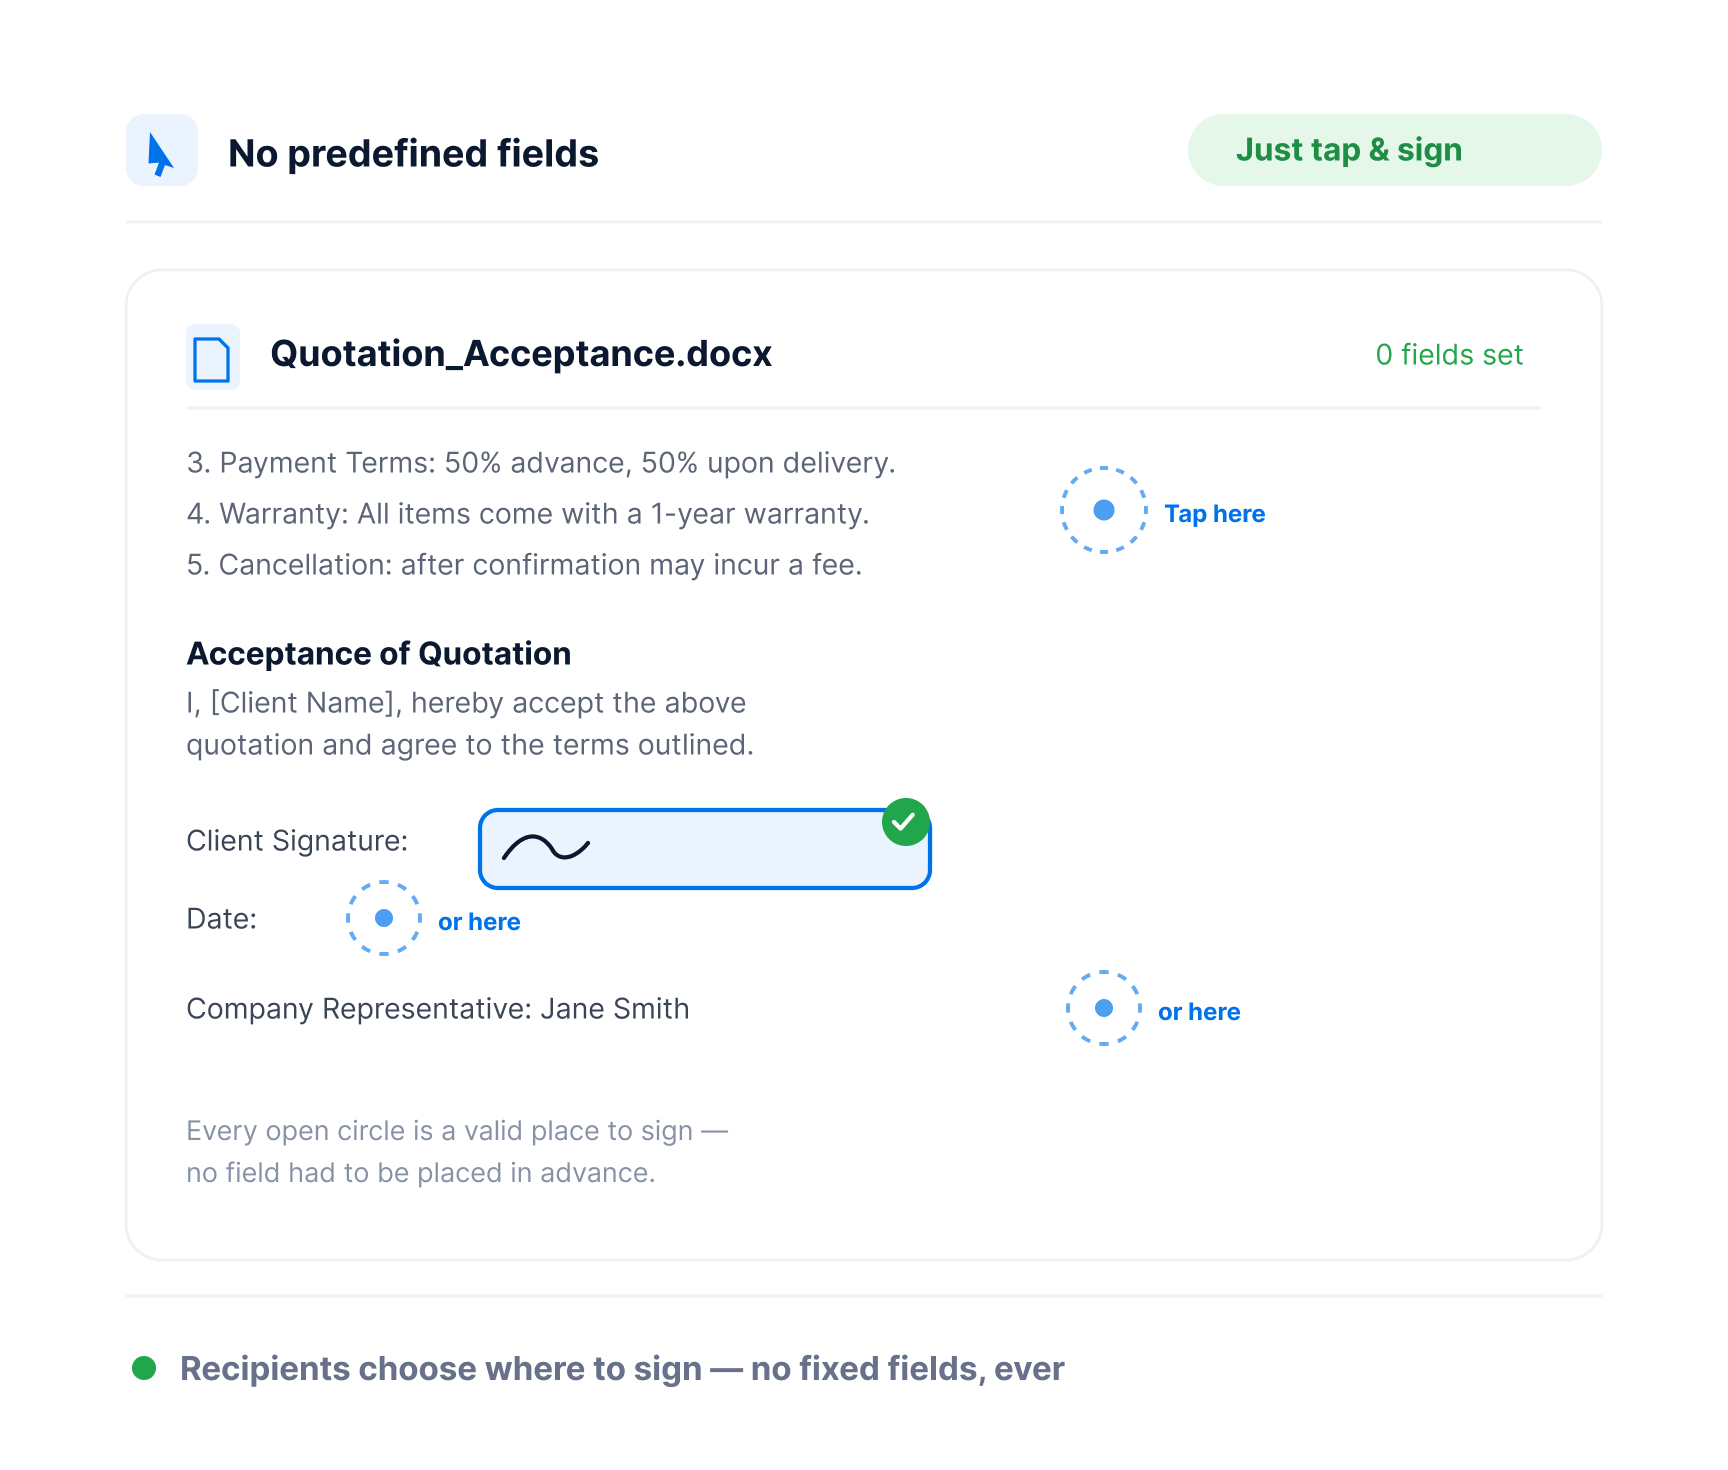1728x1470 pixels.
Task: Click the Client Signature field
Action: click(705, 849)
